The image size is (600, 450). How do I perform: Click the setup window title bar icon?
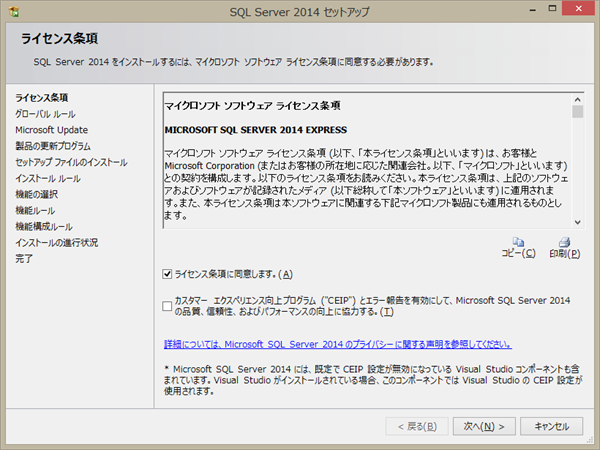pyautogui.click(x=13, y=13)
